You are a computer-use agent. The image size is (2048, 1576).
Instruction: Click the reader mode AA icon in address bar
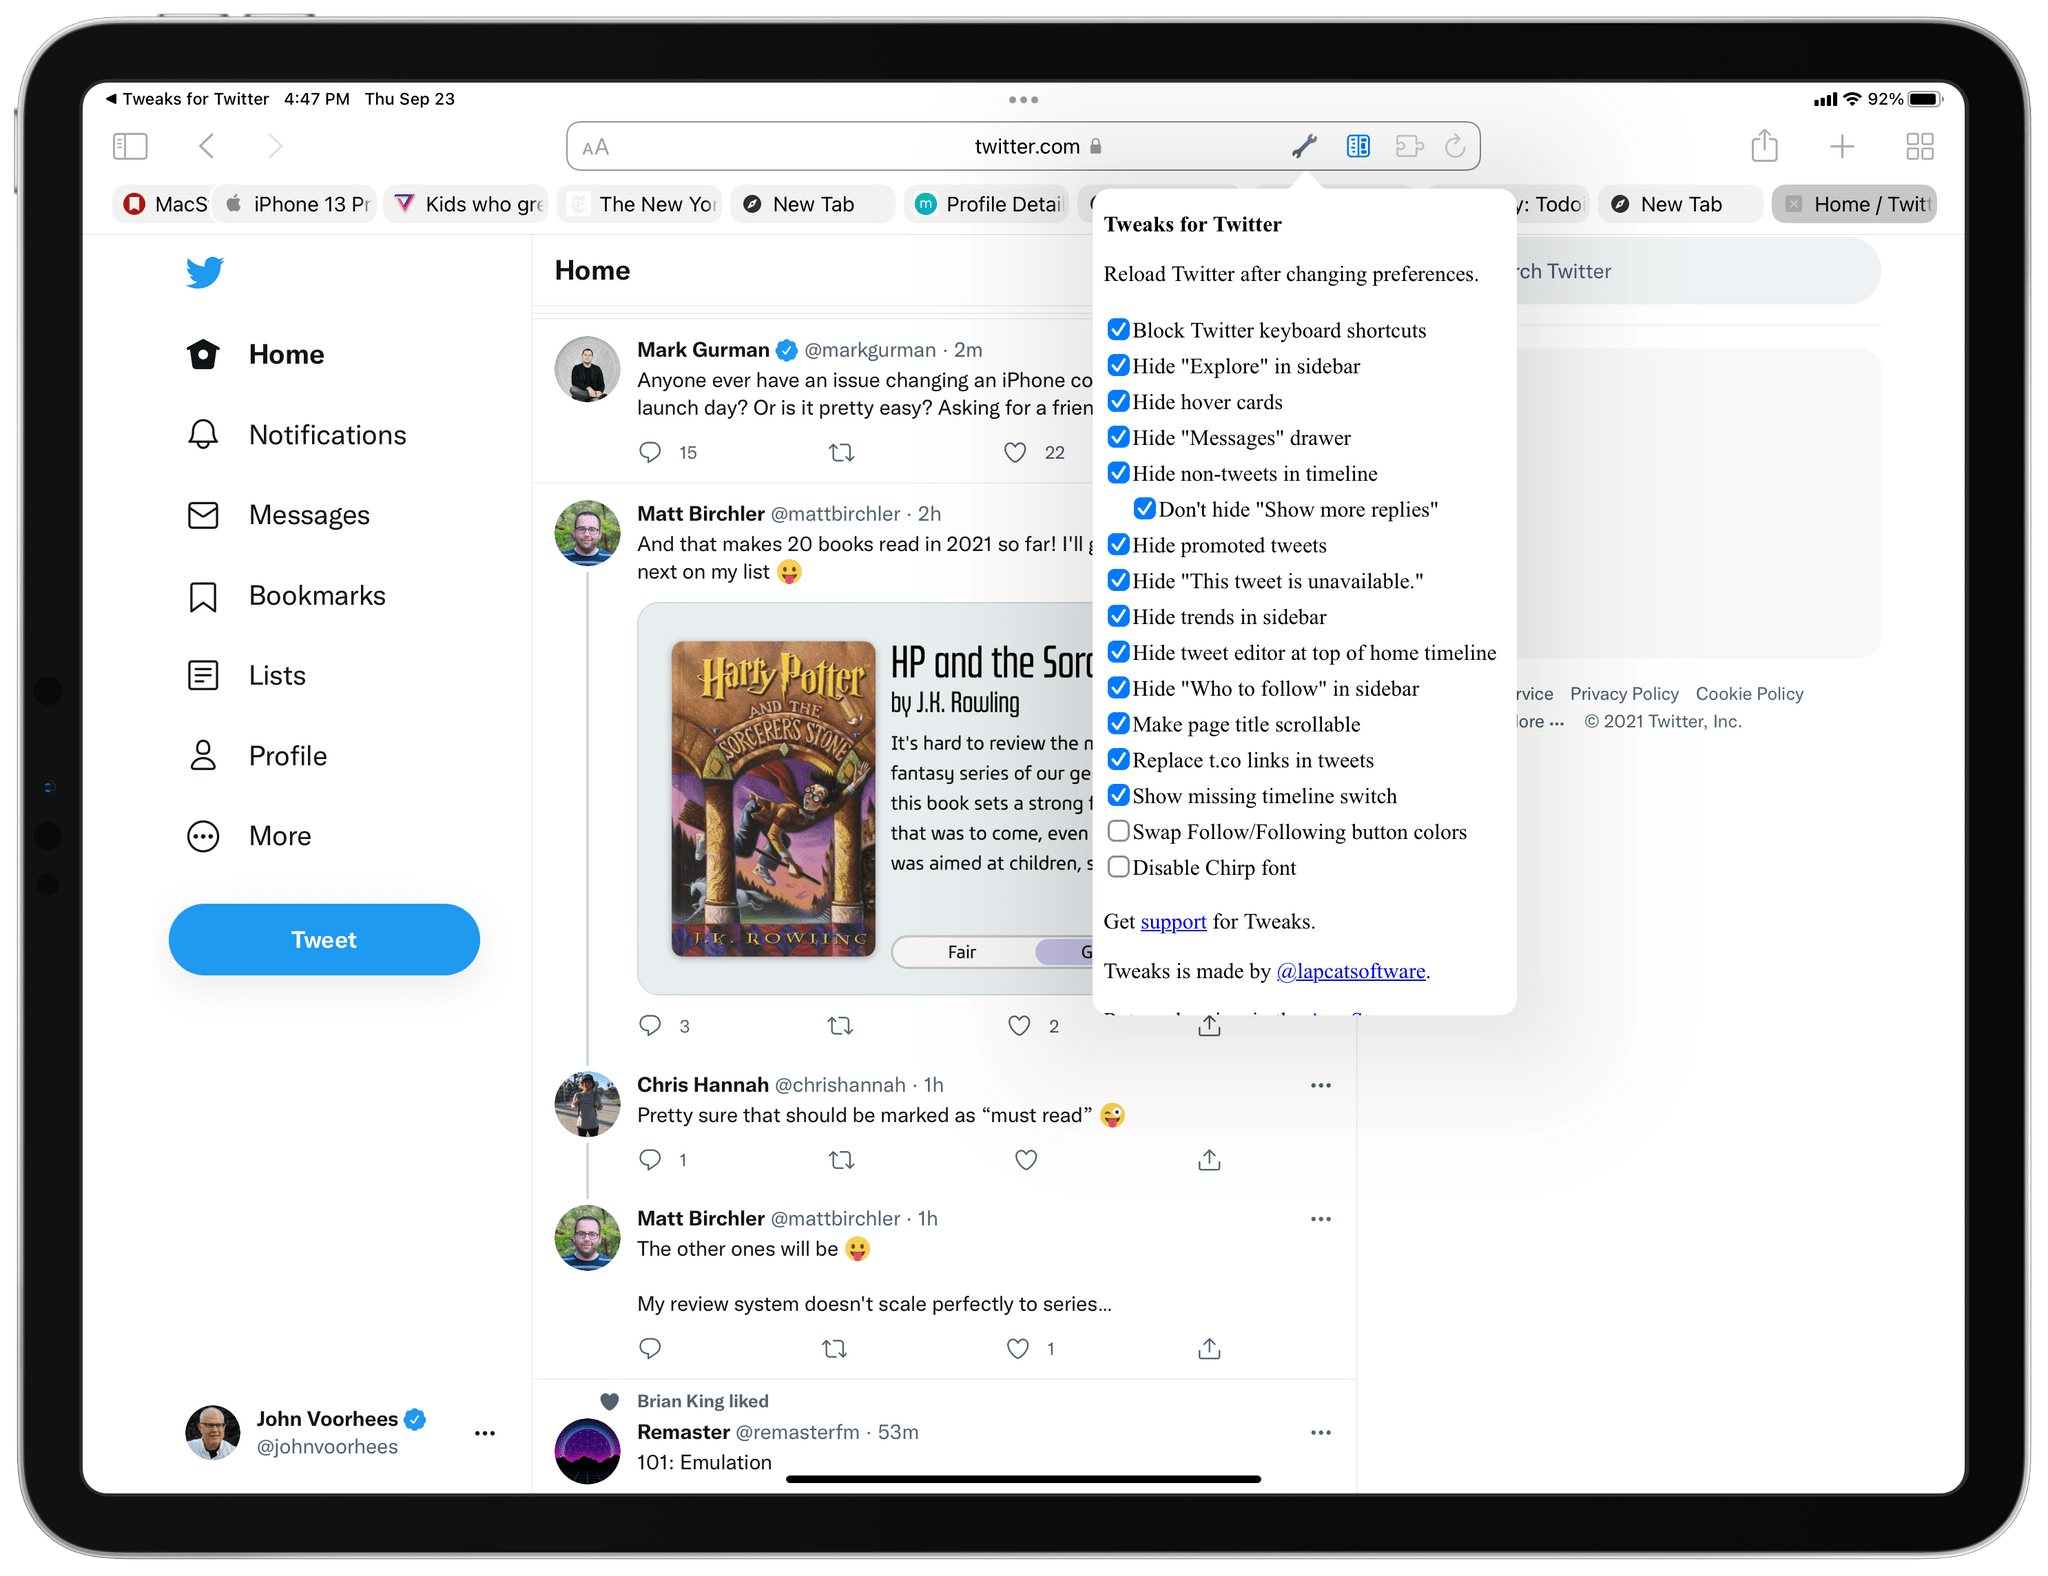point(599,146)
